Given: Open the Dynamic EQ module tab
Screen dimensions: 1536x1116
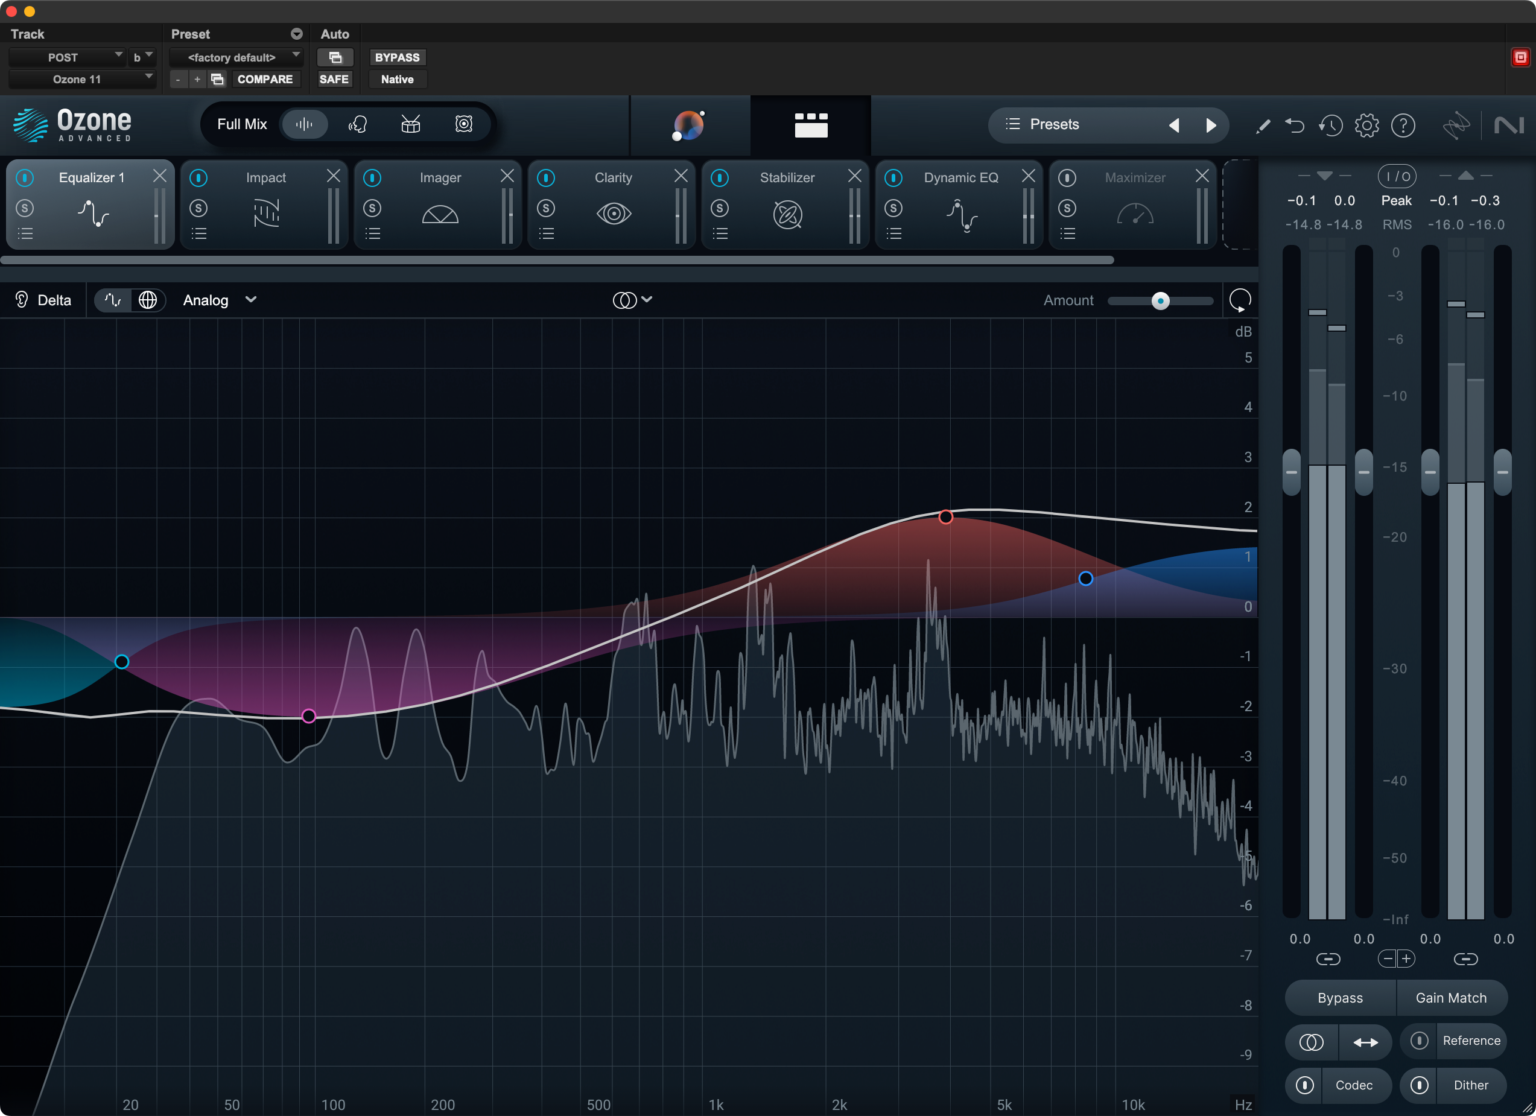Looking at the screenshot, I should tap(960, 177).
